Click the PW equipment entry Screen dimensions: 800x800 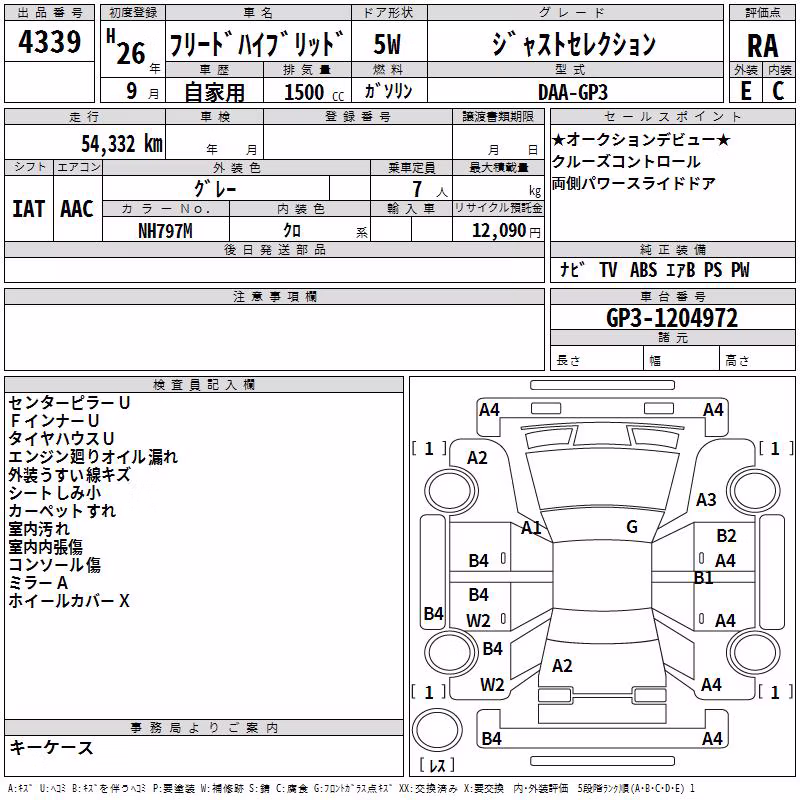point(740,270)
